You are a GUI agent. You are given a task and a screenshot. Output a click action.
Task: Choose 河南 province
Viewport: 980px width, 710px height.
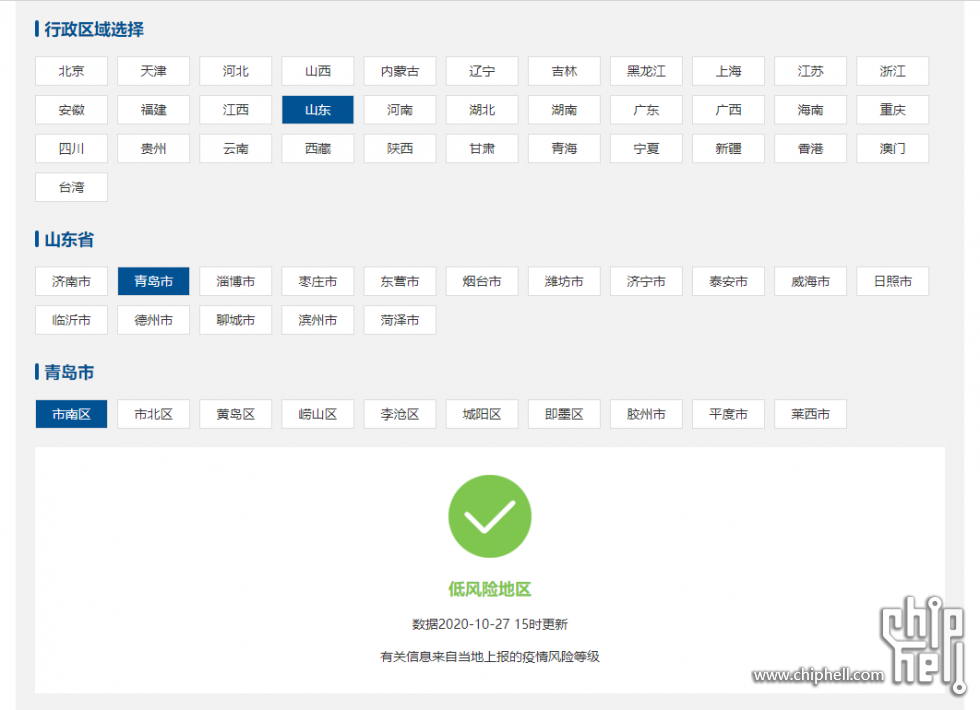(x=400, y=110)
